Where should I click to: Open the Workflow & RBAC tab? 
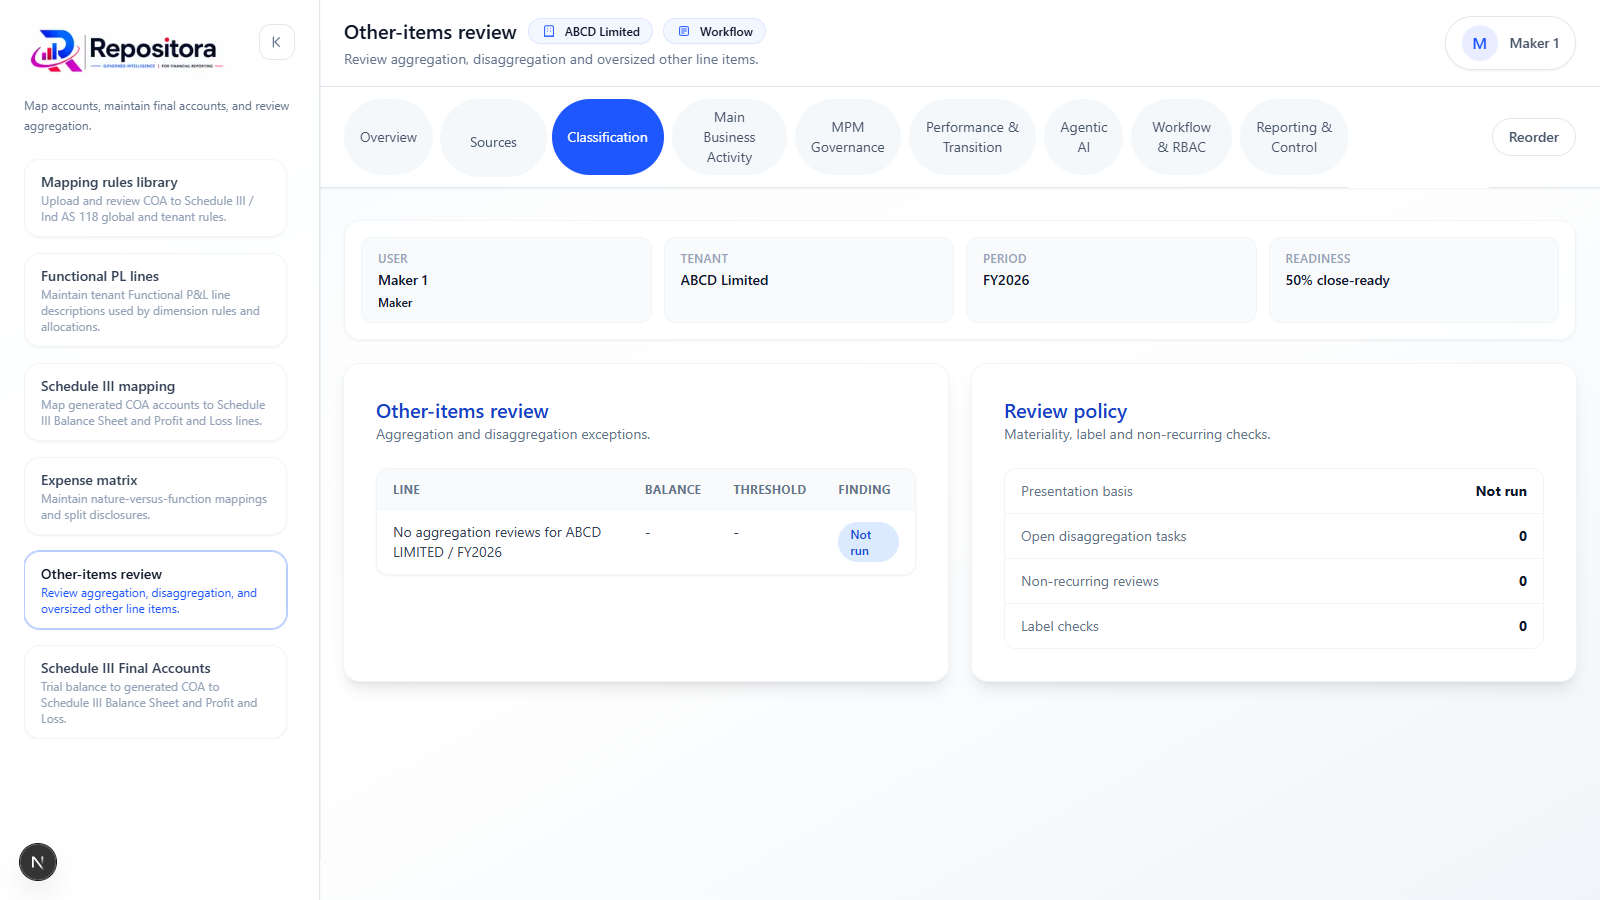tap(1181, 137)
